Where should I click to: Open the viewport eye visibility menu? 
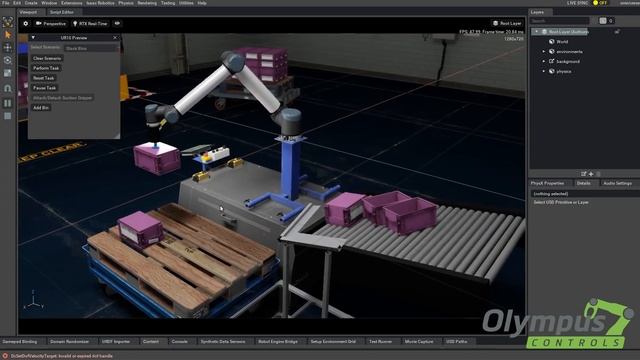(118, 24)
